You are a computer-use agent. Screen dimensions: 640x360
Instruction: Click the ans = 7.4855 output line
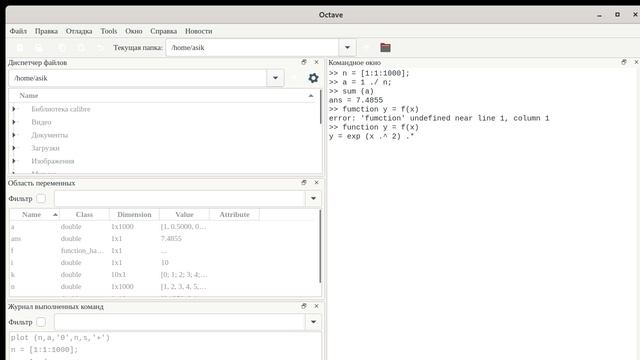356,100
